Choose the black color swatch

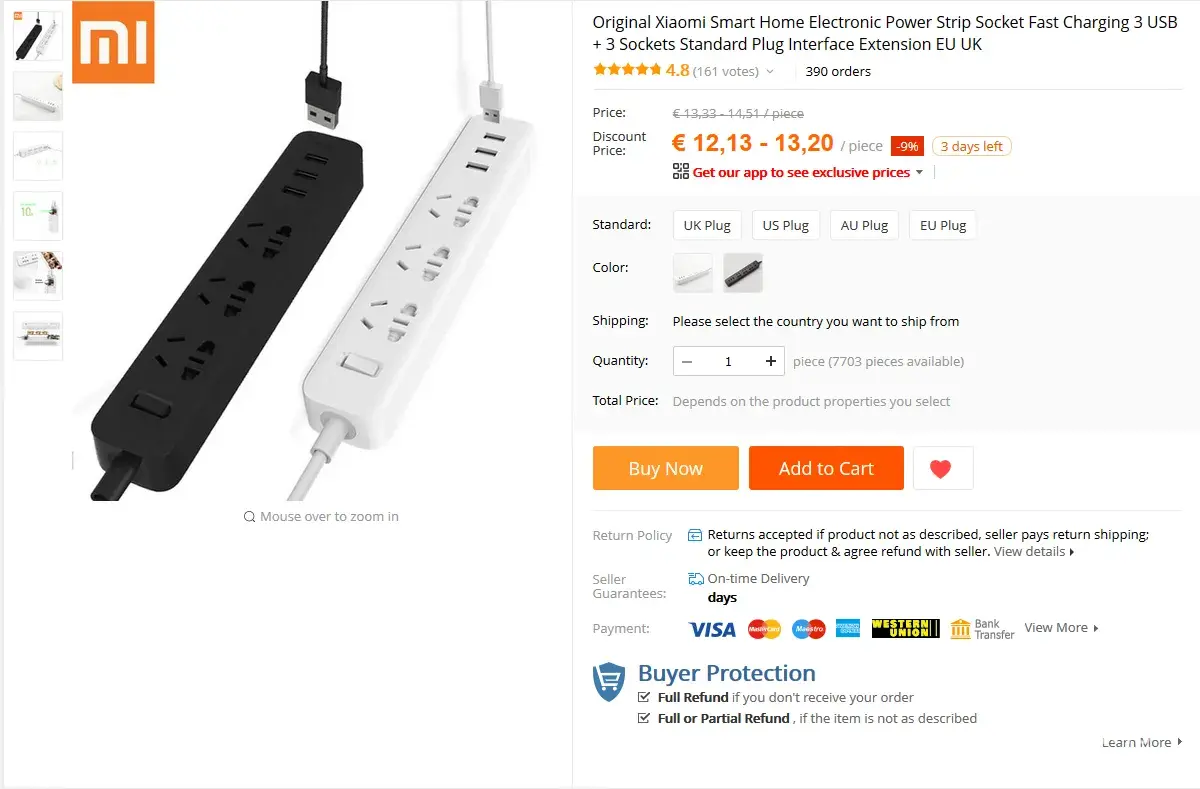pyautogui.click(x=743, y=272)
